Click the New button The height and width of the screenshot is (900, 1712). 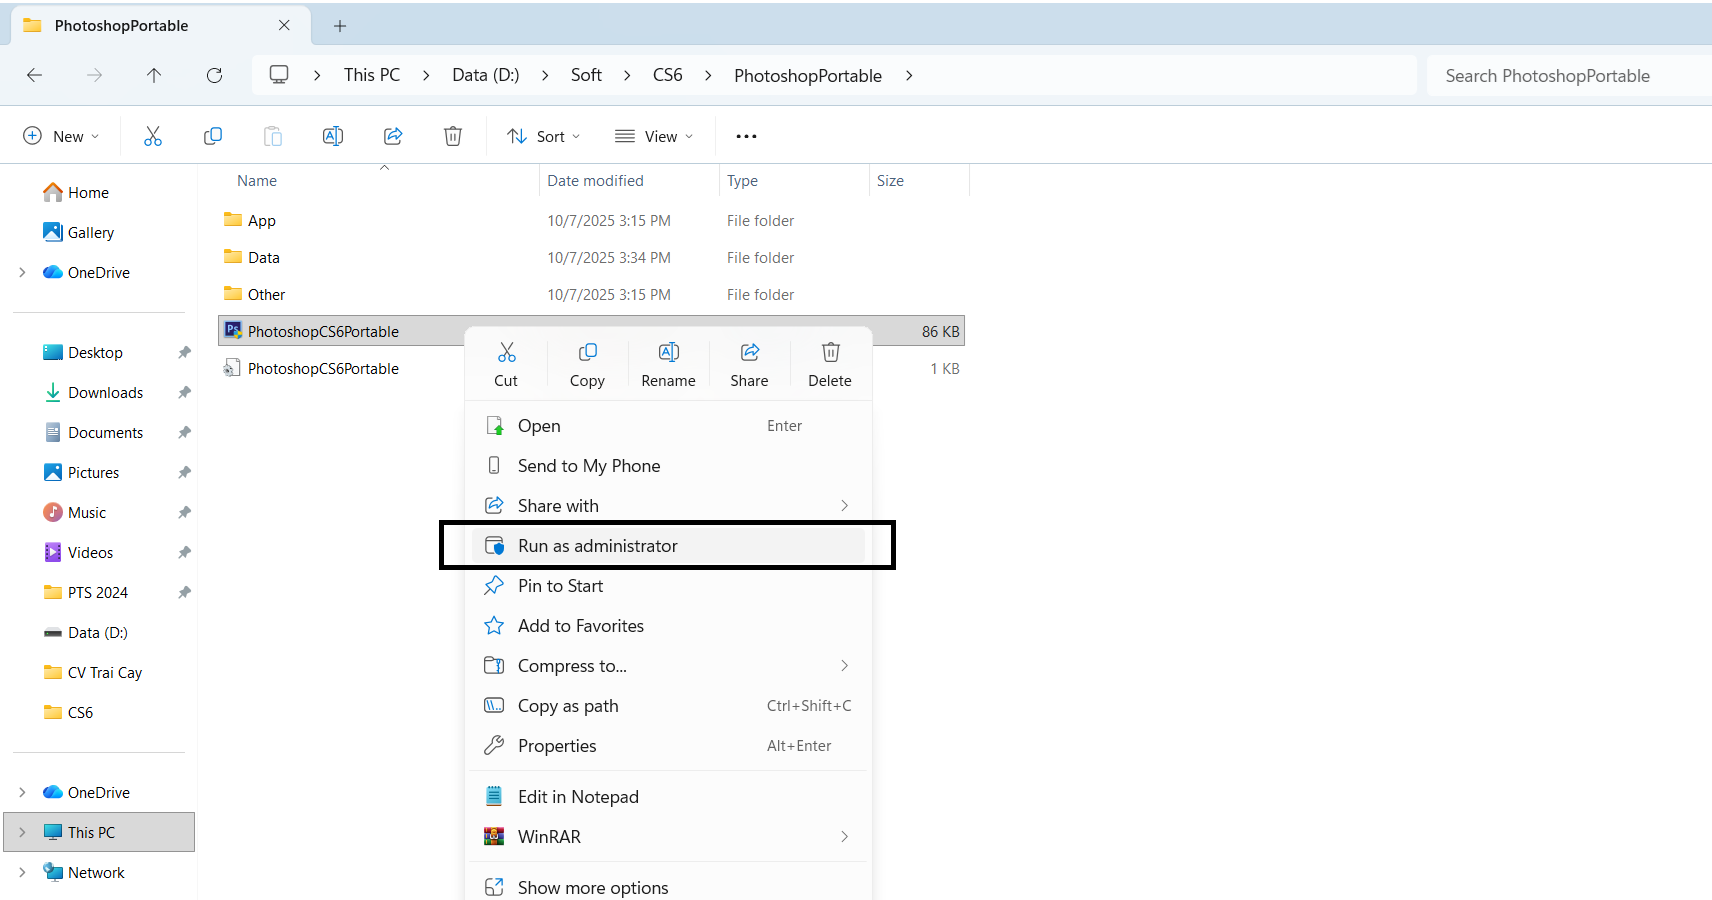61,137
